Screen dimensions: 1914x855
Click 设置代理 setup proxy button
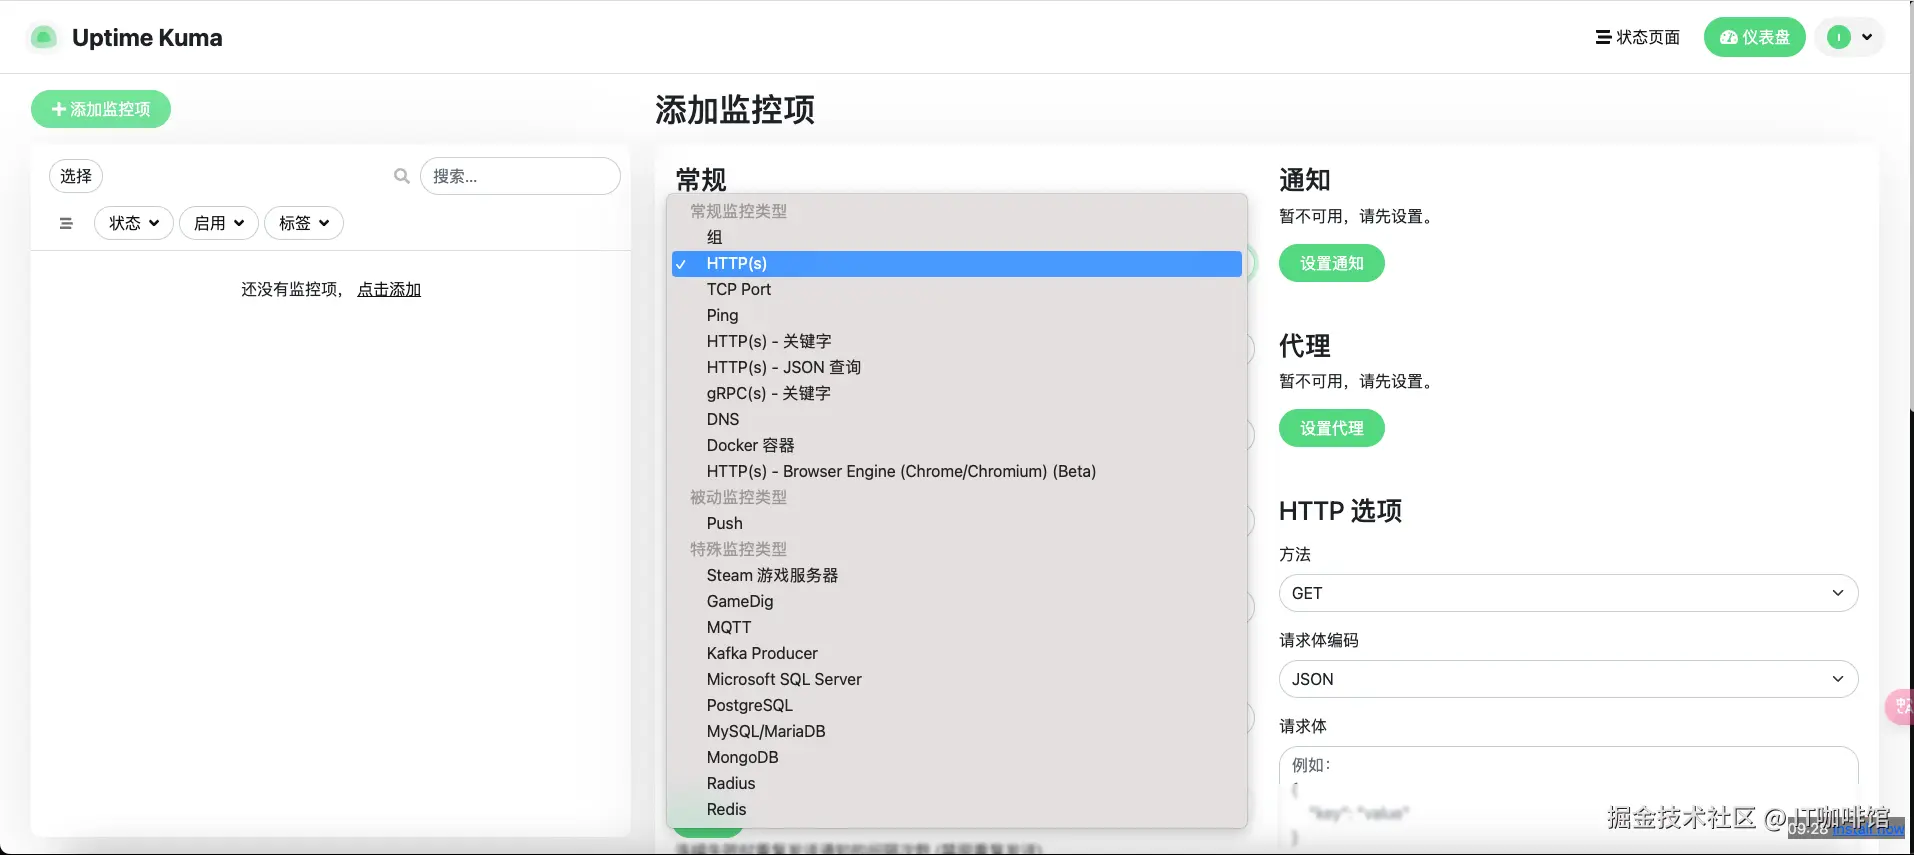point(1332,428)
